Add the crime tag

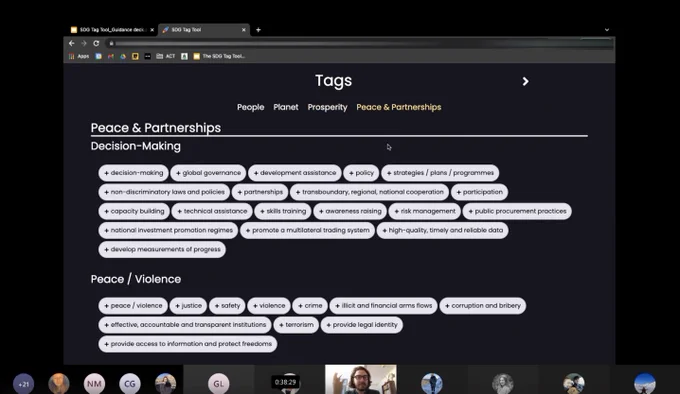click(310, 306)
